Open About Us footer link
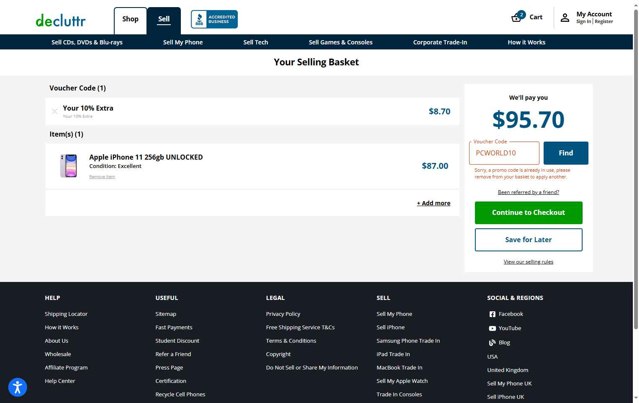The width and height of the screenshot is (639, 403). click(x=56, y=341)
